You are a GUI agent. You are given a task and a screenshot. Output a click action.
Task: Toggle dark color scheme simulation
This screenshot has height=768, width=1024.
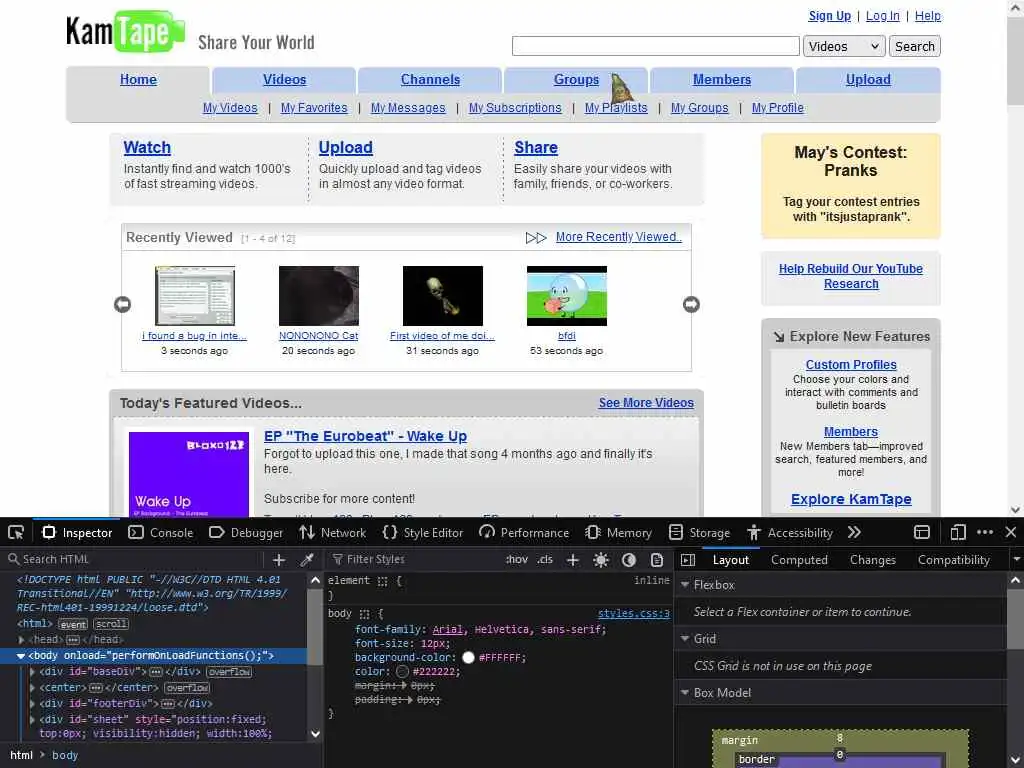tap(629, 560)
